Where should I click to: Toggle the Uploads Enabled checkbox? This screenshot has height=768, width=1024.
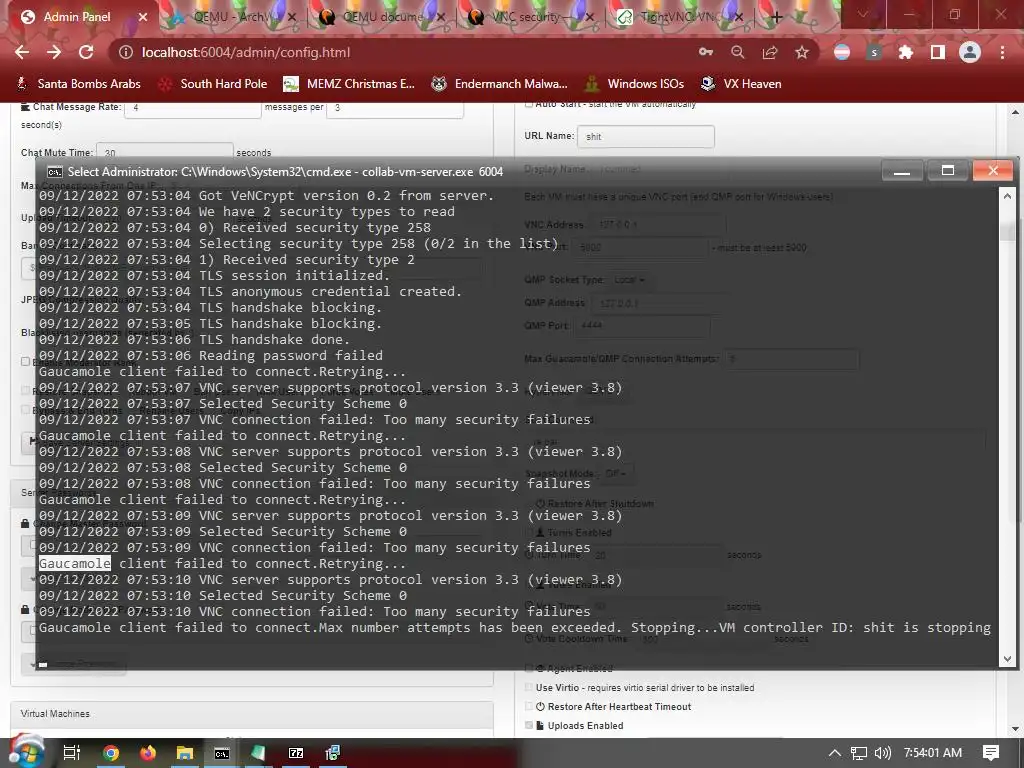click(x=529, y=726)
